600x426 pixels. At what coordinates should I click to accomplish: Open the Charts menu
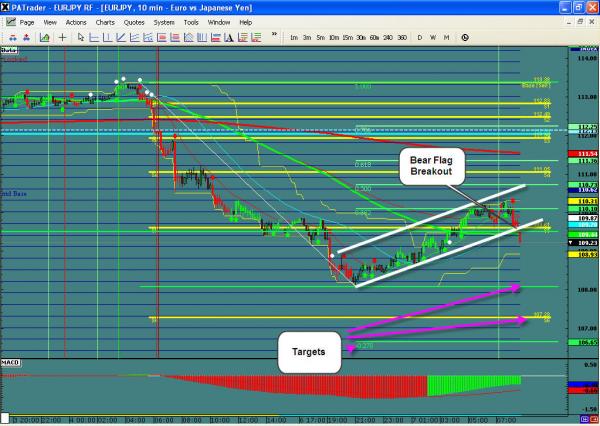click(105, 22)
